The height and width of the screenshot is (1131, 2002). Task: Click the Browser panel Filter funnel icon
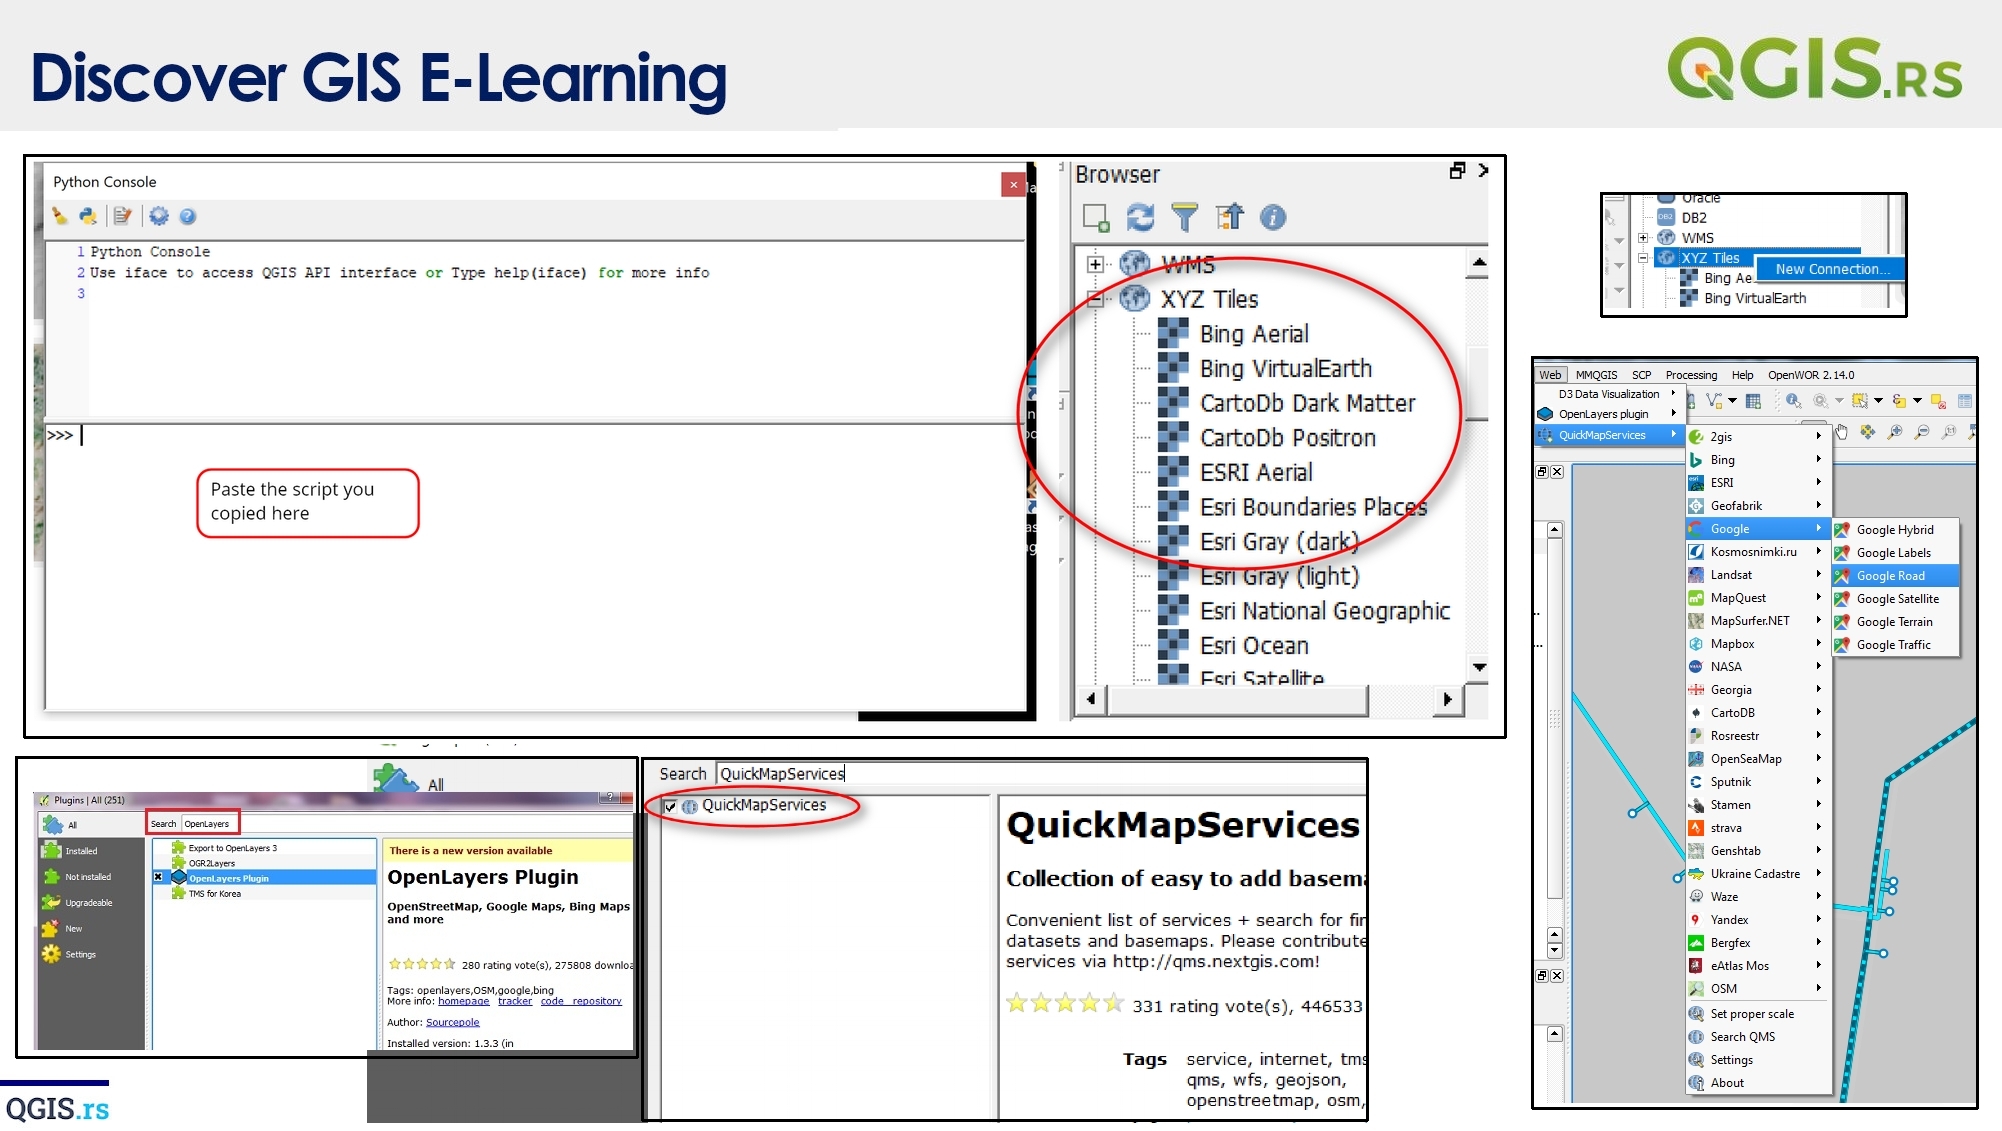coord(1184,217)
